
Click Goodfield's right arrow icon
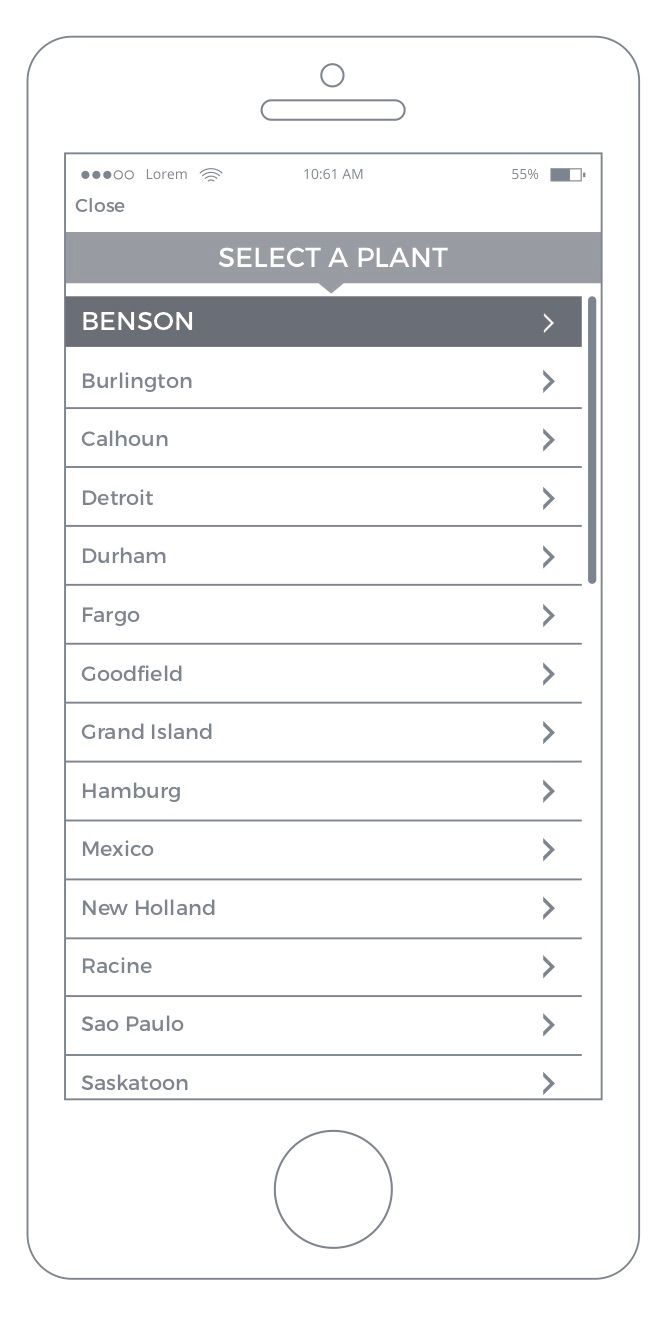tap(548, 674)
